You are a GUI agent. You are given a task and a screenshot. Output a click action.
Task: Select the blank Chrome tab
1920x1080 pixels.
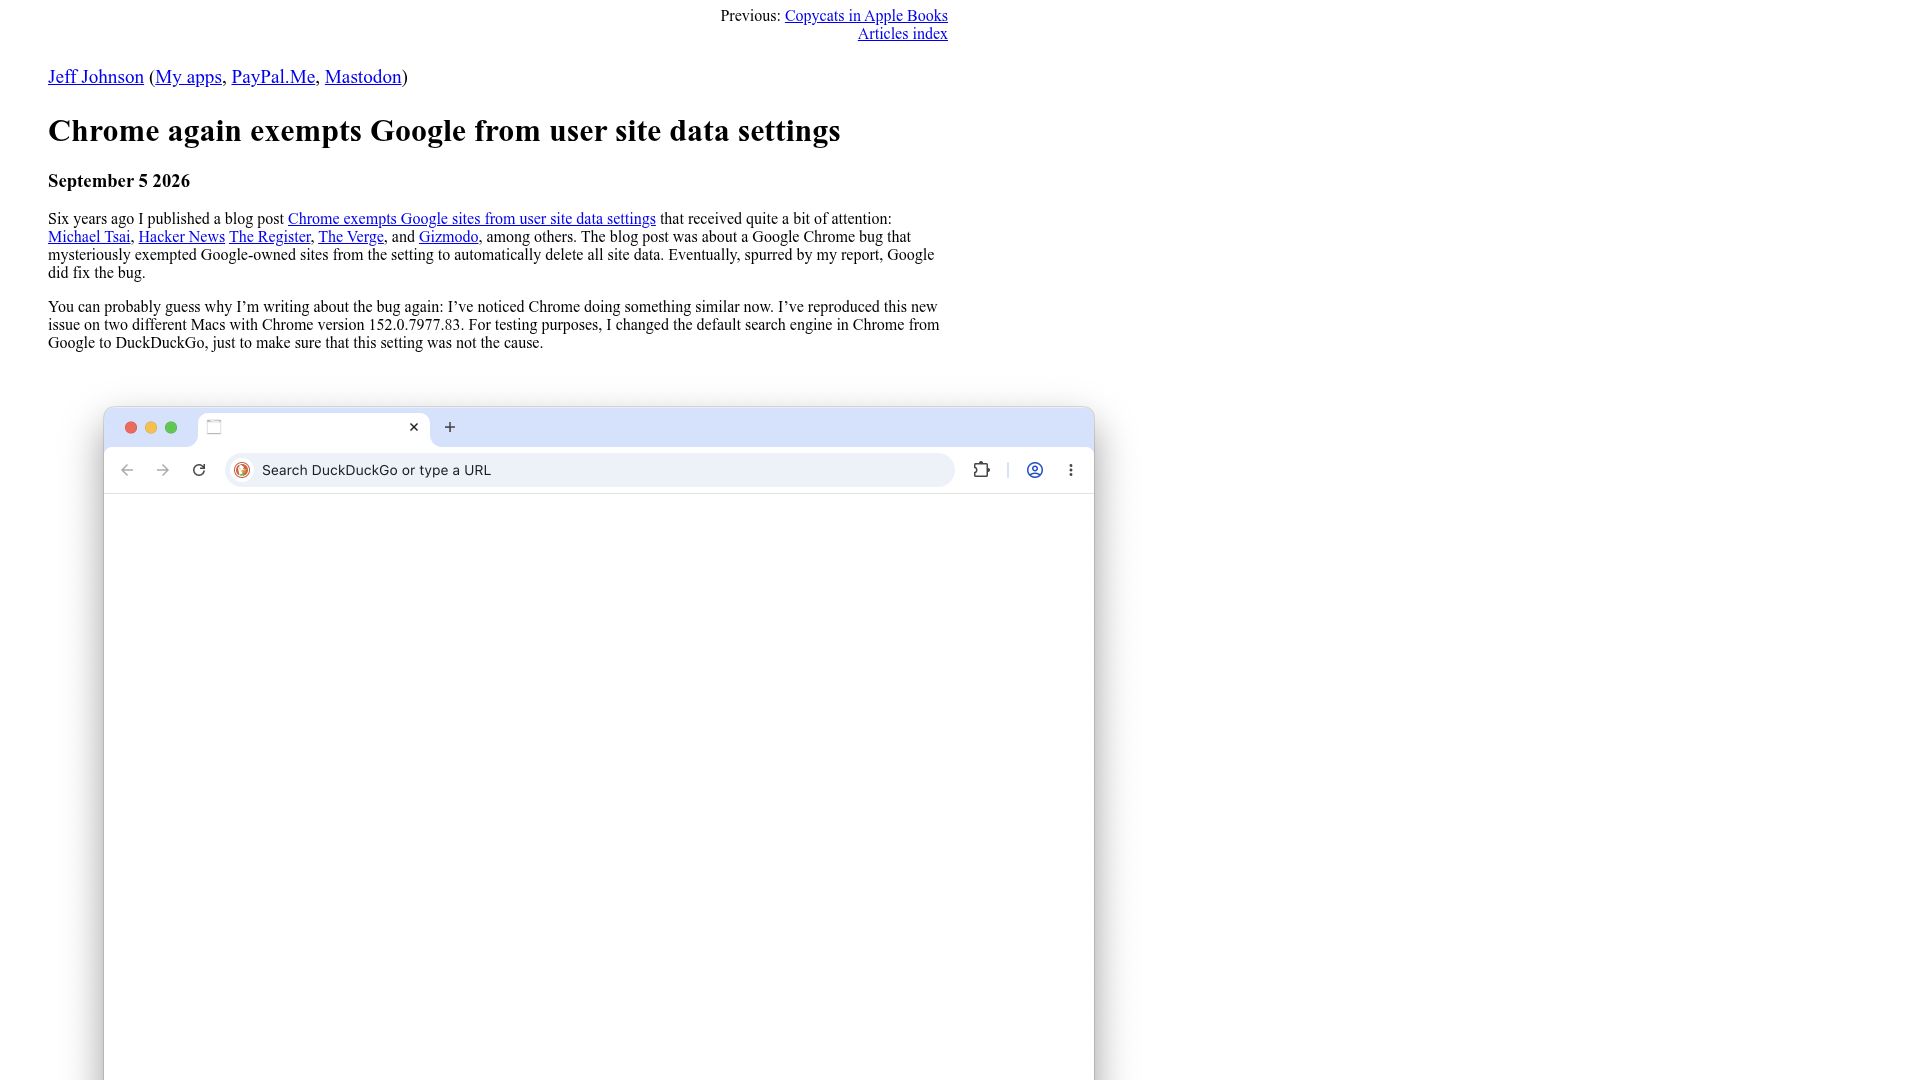tap(314, 428)
